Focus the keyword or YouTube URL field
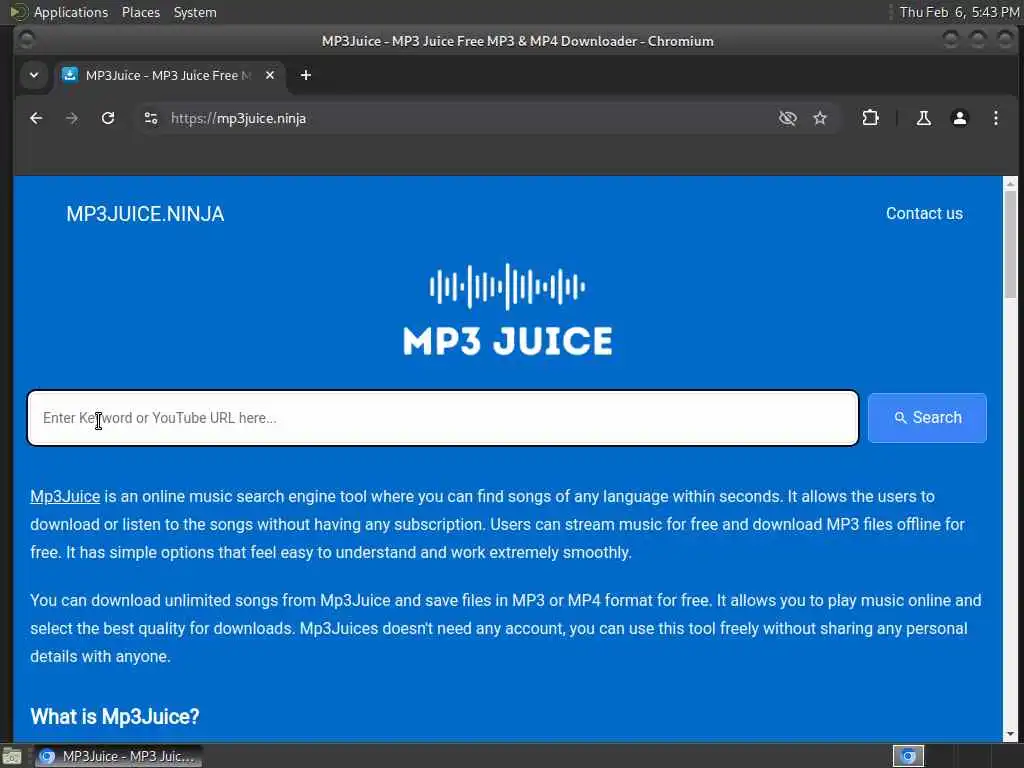This screenshot has width=1024, height=768. (x=443, y=418)
